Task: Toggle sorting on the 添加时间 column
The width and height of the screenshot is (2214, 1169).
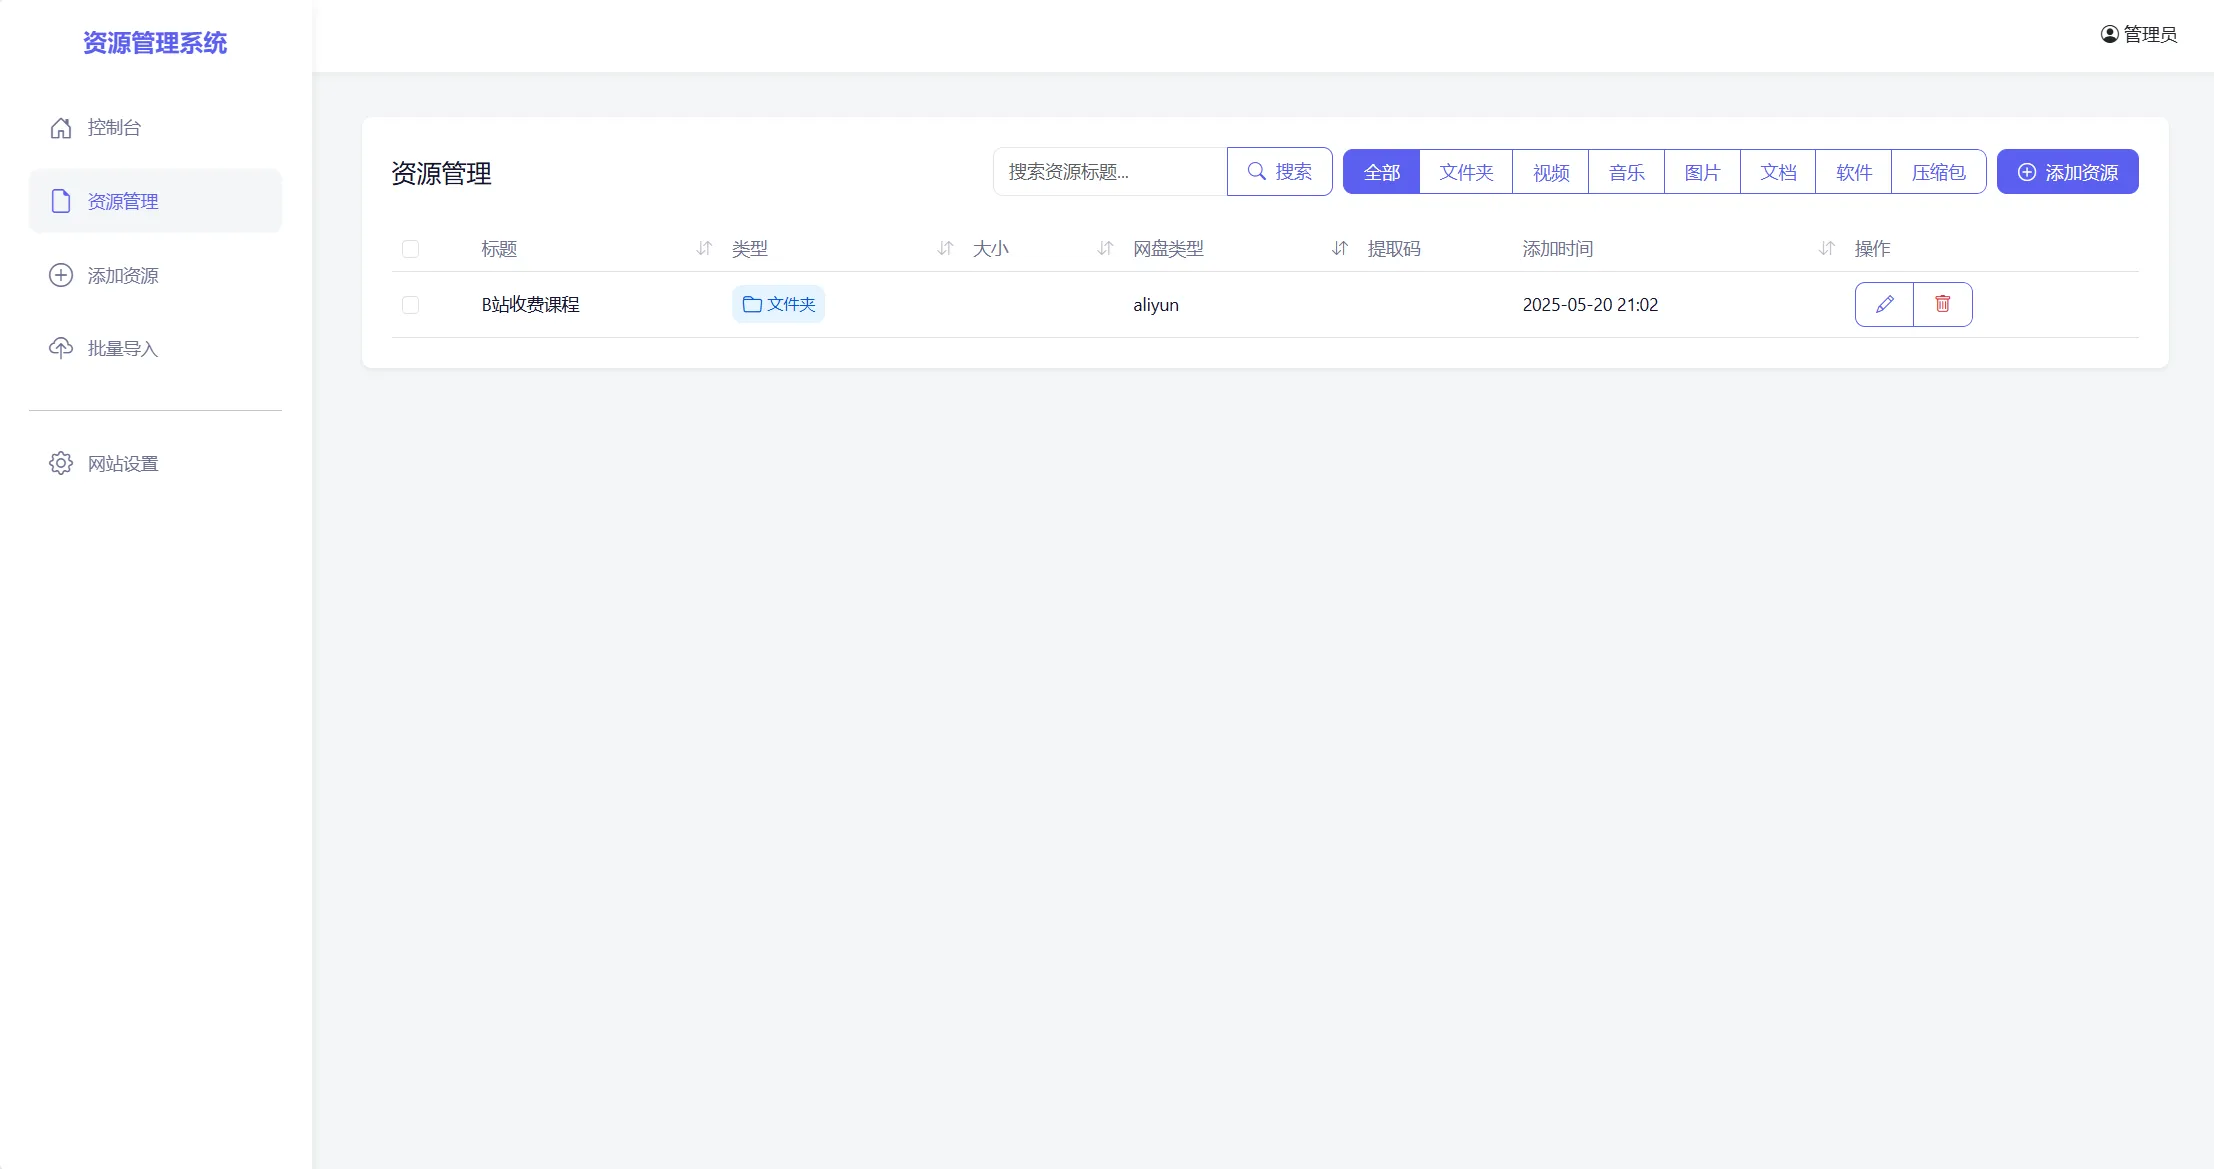Action: click(1826, 249)
